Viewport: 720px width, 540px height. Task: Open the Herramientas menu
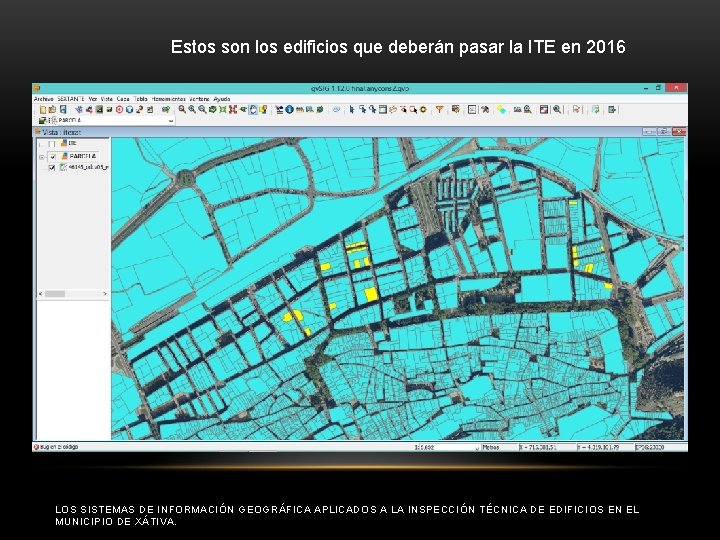pos(169,99)
